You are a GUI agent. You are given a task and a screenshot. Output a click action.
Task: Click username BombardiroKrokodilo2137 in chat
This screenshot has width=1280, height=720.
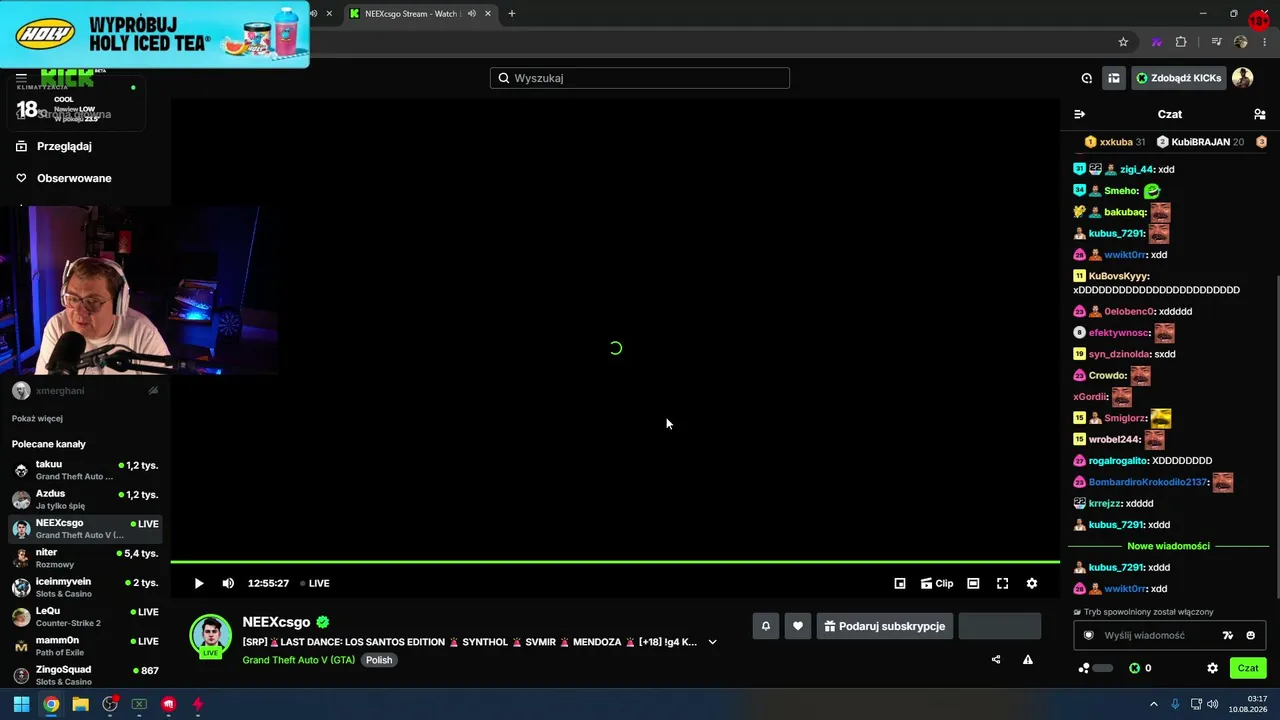tap(1148, 482)
